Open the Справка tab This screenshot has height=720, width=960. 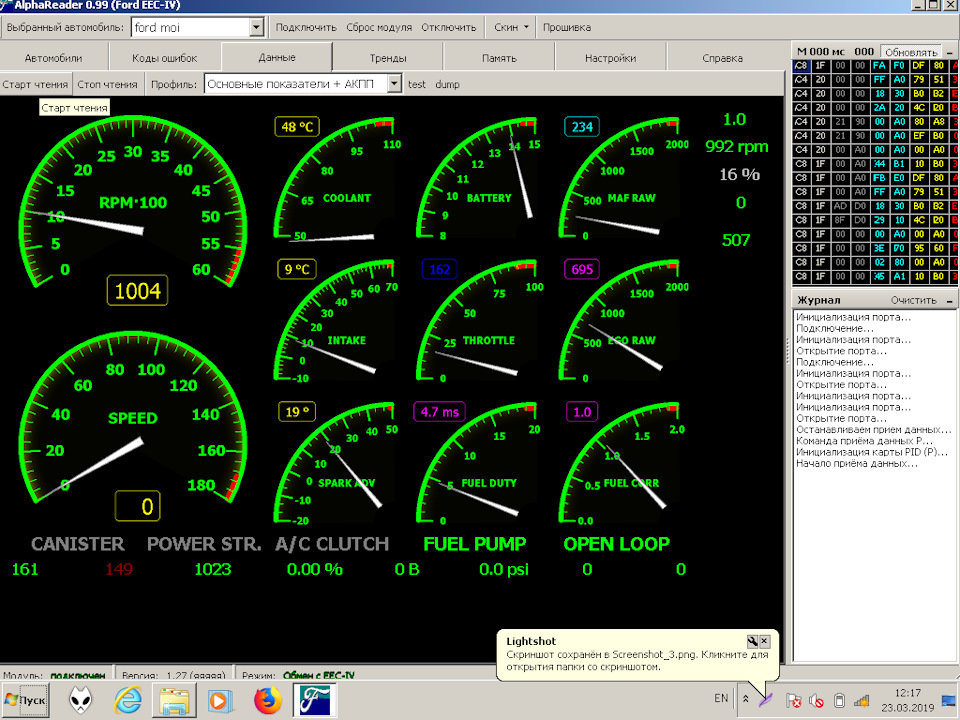click(722, 58)
